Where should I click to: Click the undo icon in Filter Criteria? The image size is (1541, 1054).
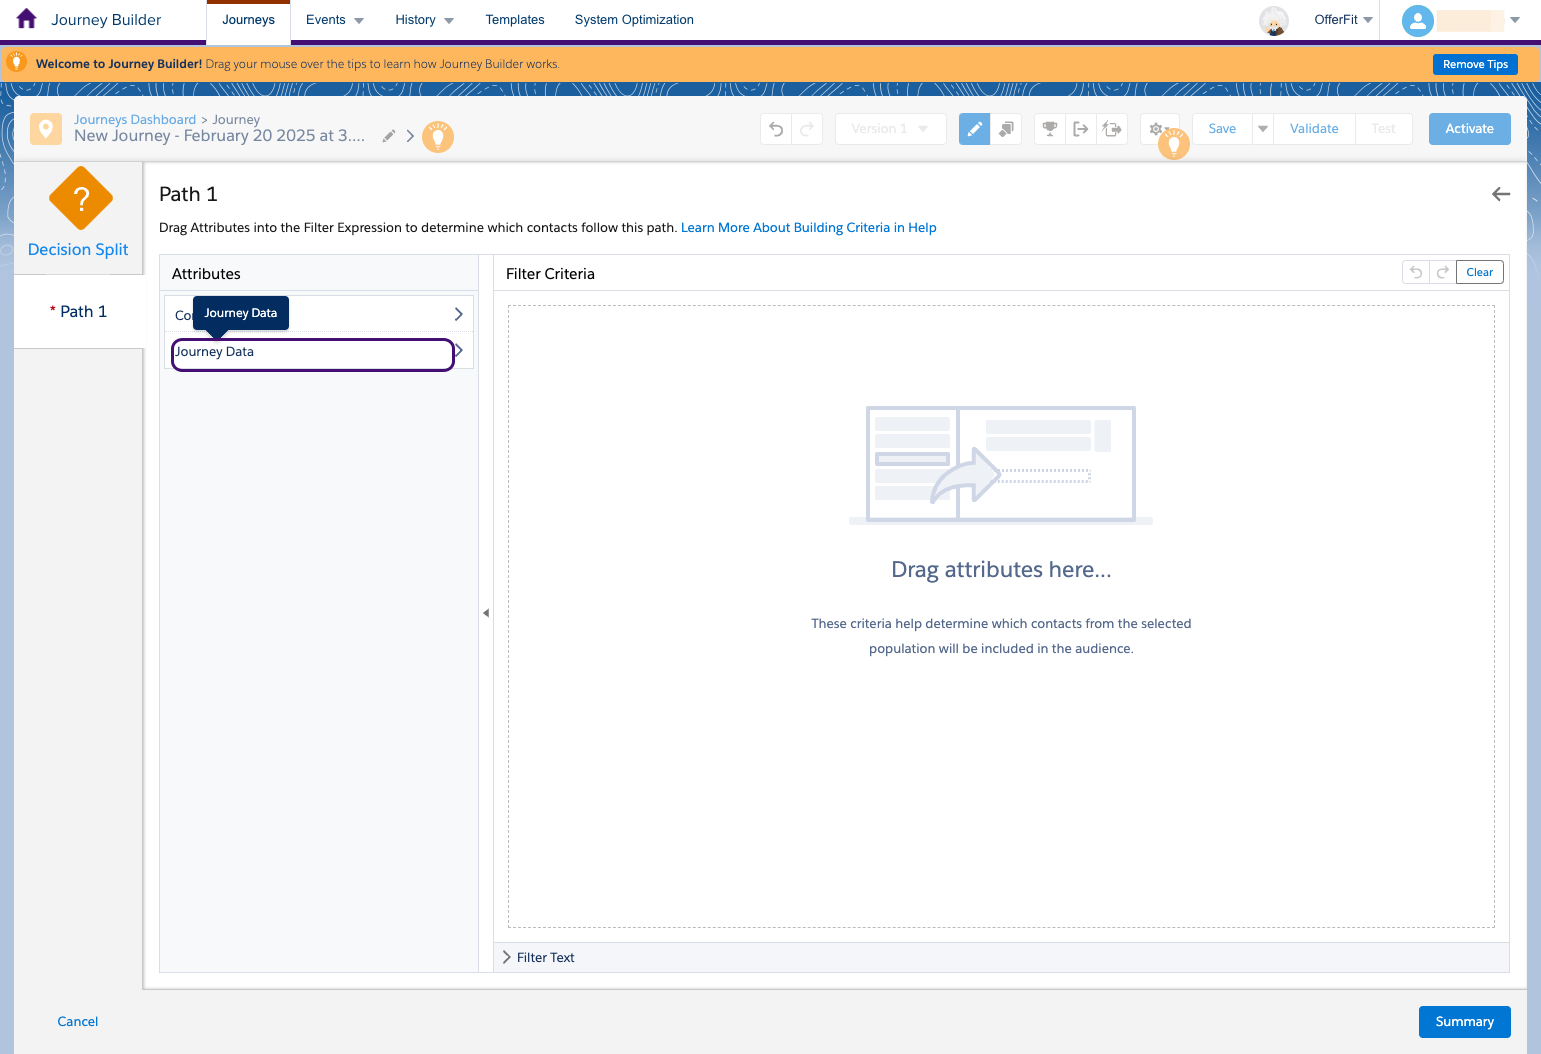(1415, 271)
